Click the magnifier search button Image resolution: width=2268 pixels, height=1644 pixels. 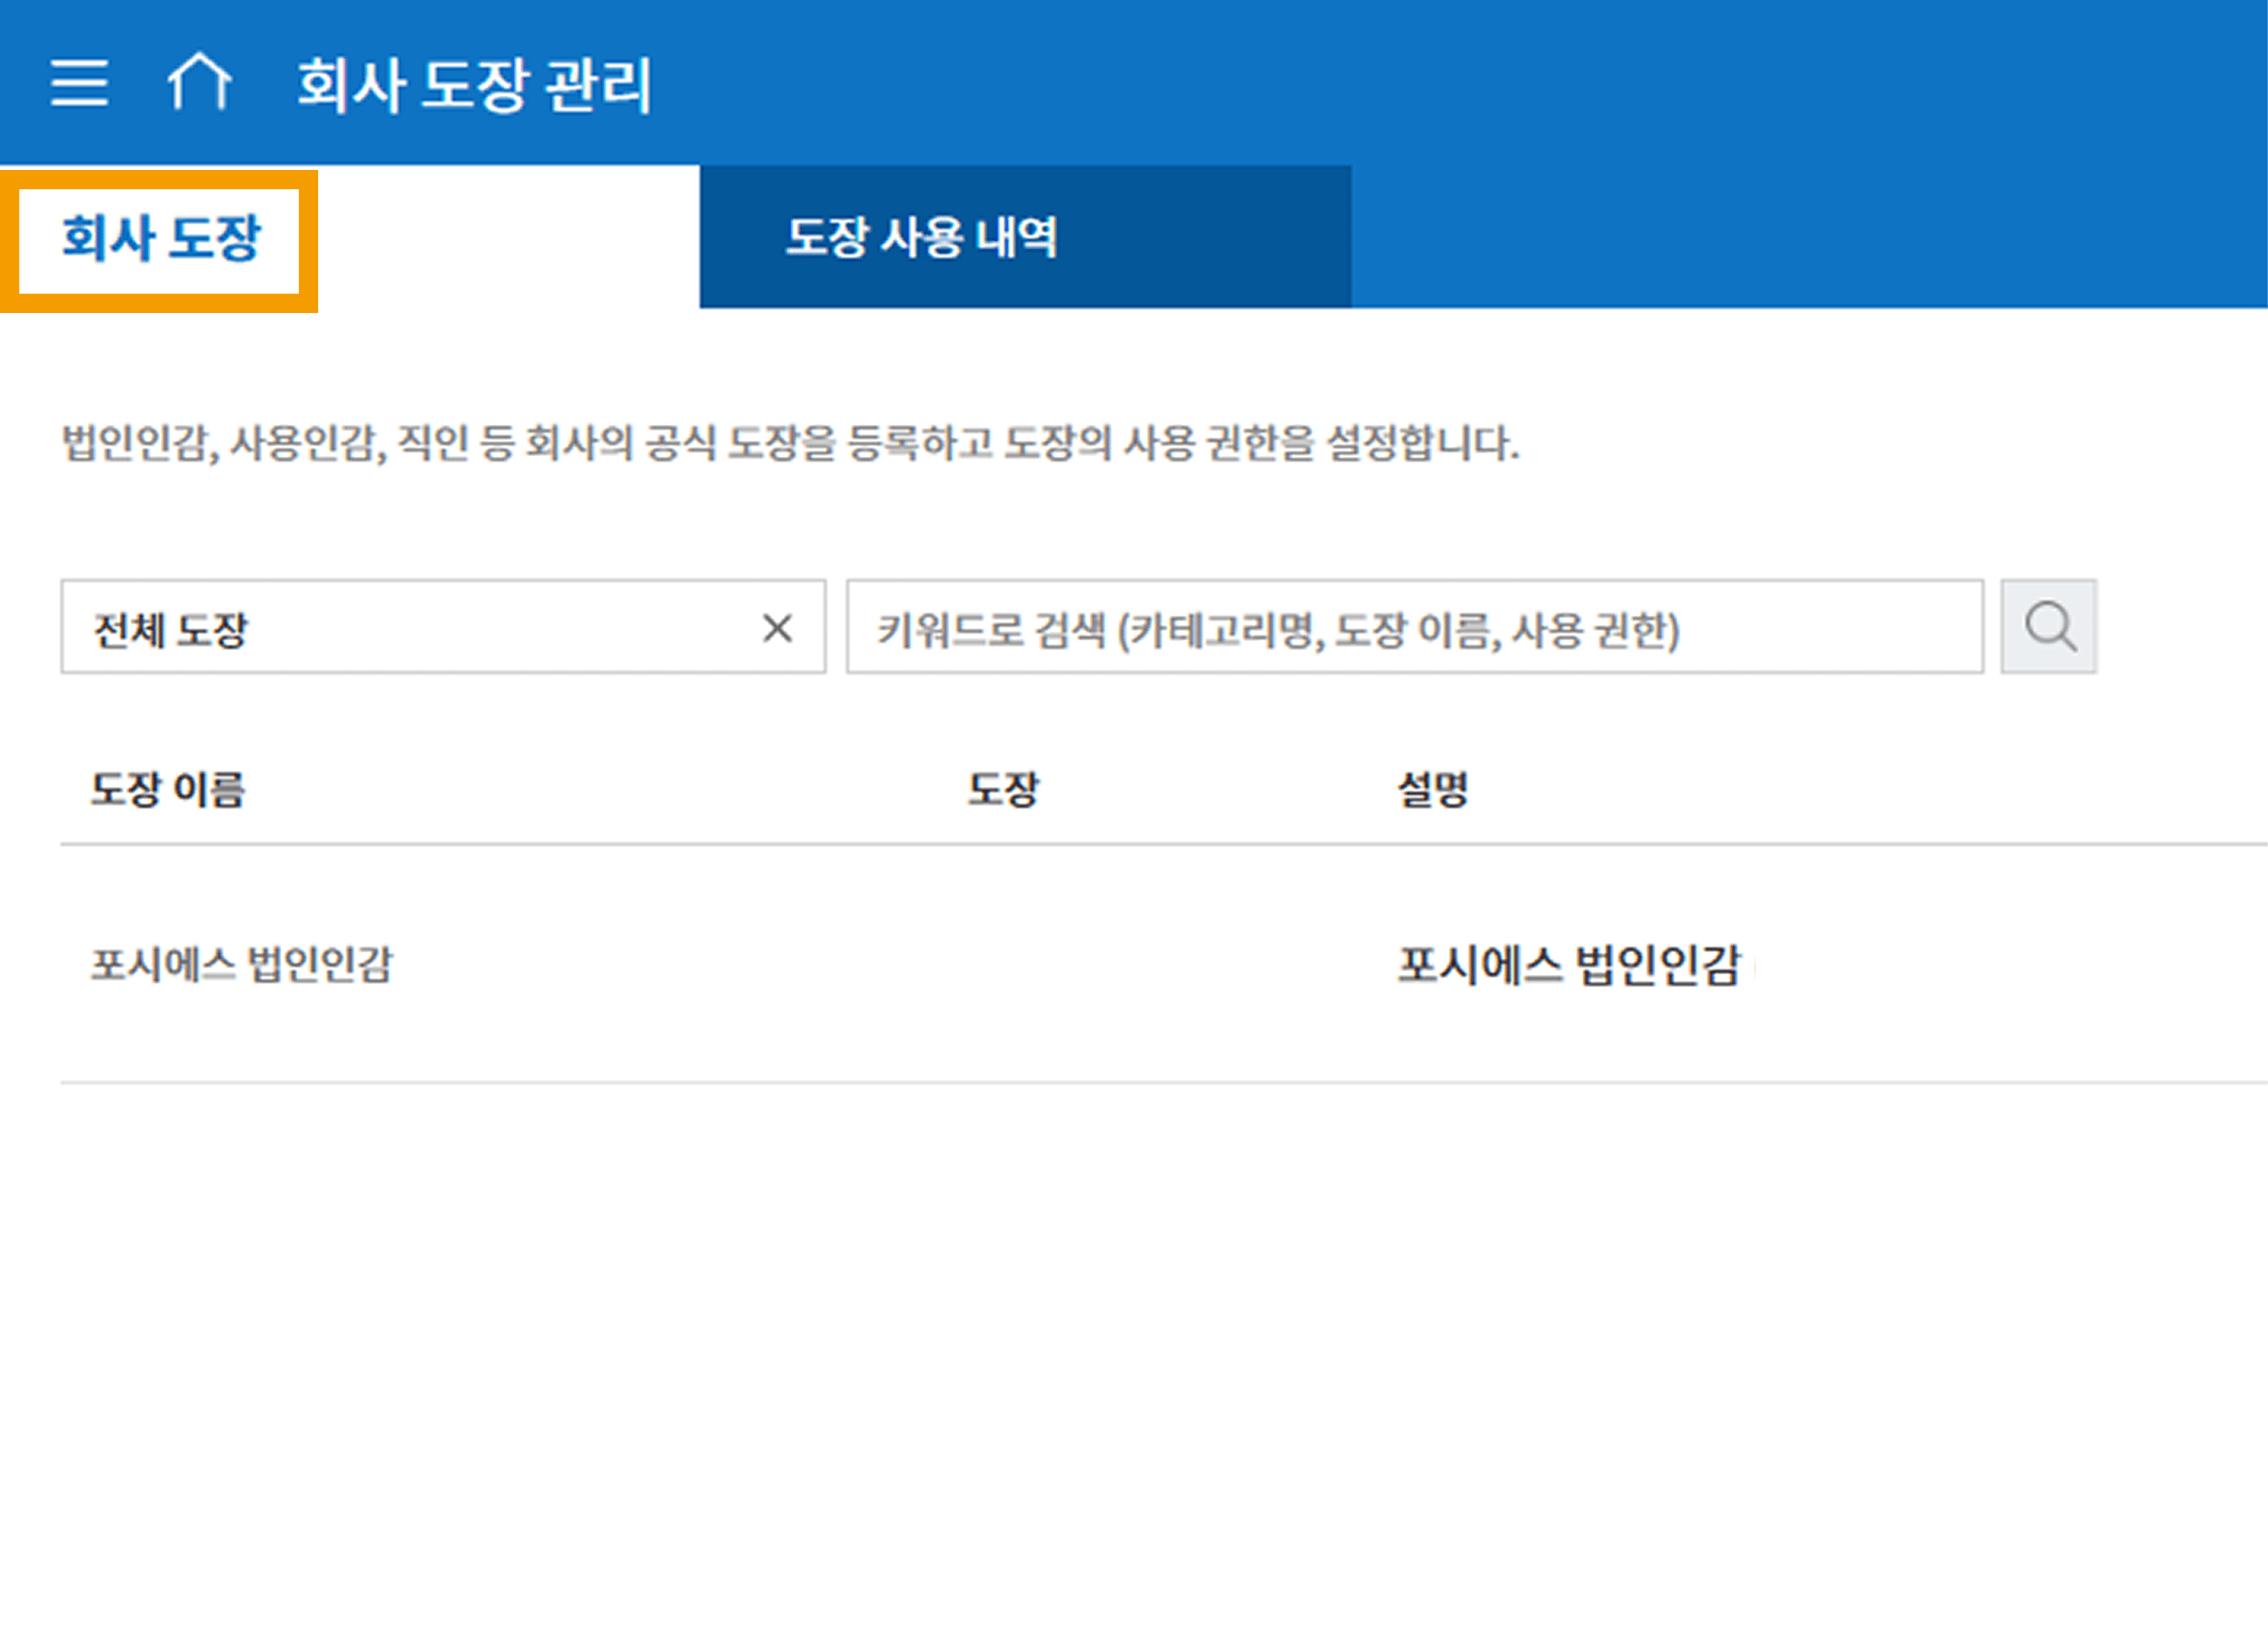click(x=2048, y=627)
